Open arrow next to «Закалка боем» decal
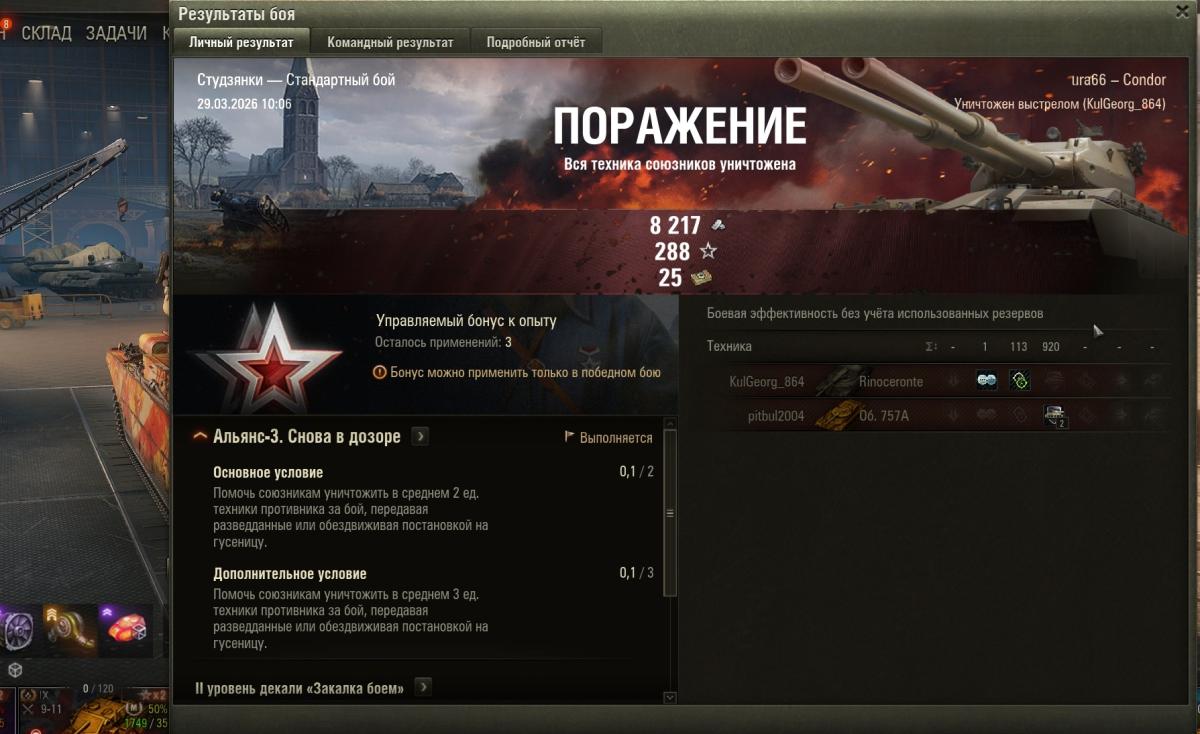The image size is (1200, 734). point(423,687)
